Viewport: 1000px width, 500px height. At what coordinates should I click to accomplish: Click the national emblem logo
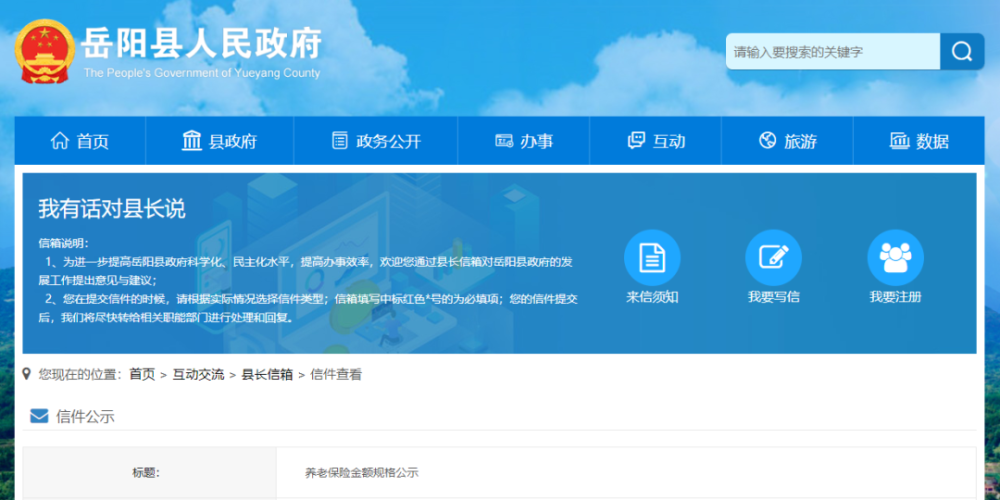pos(43,51)
